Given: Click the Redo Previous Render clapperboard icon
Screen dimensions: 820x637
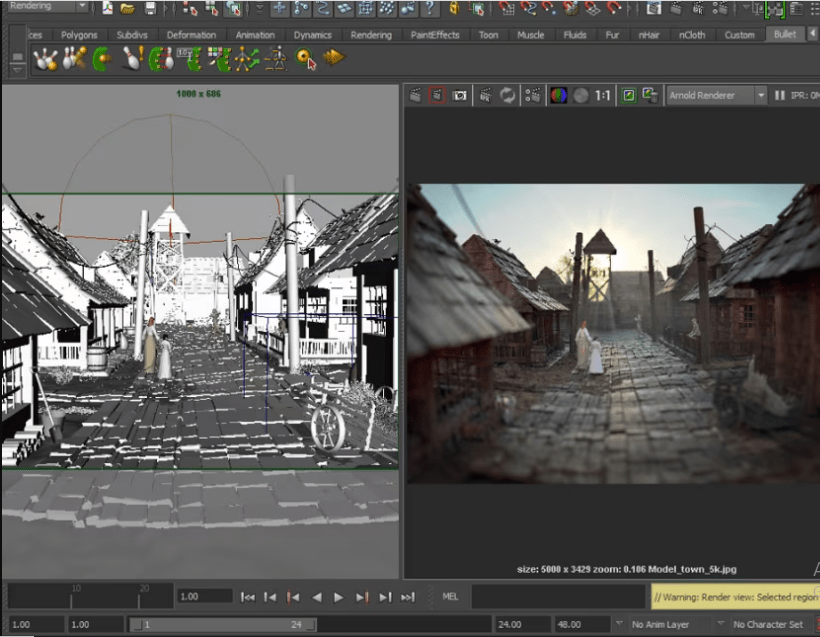Looking at the screenshot, I should [x=416, y=96].
